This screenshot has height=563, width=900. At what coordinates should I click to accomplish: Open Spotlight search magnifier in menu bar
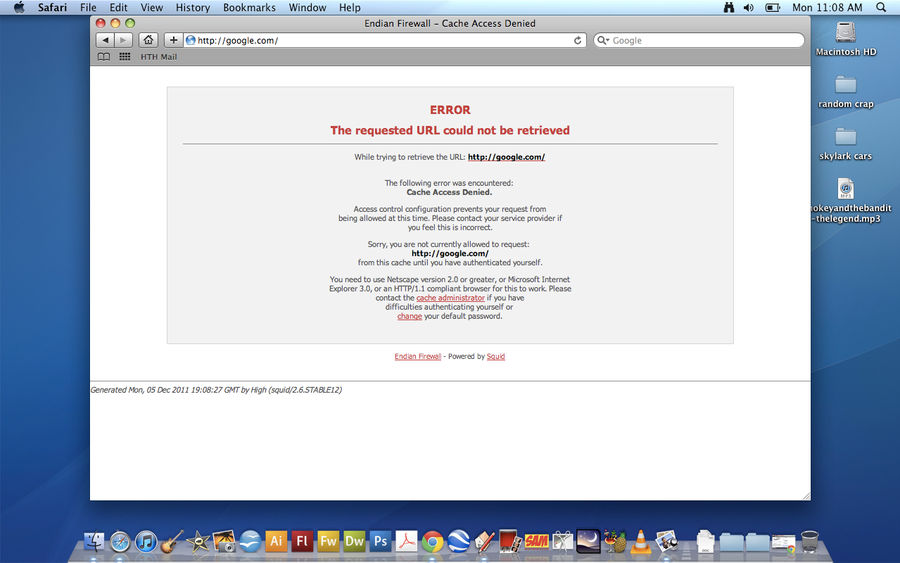point(881,7)
